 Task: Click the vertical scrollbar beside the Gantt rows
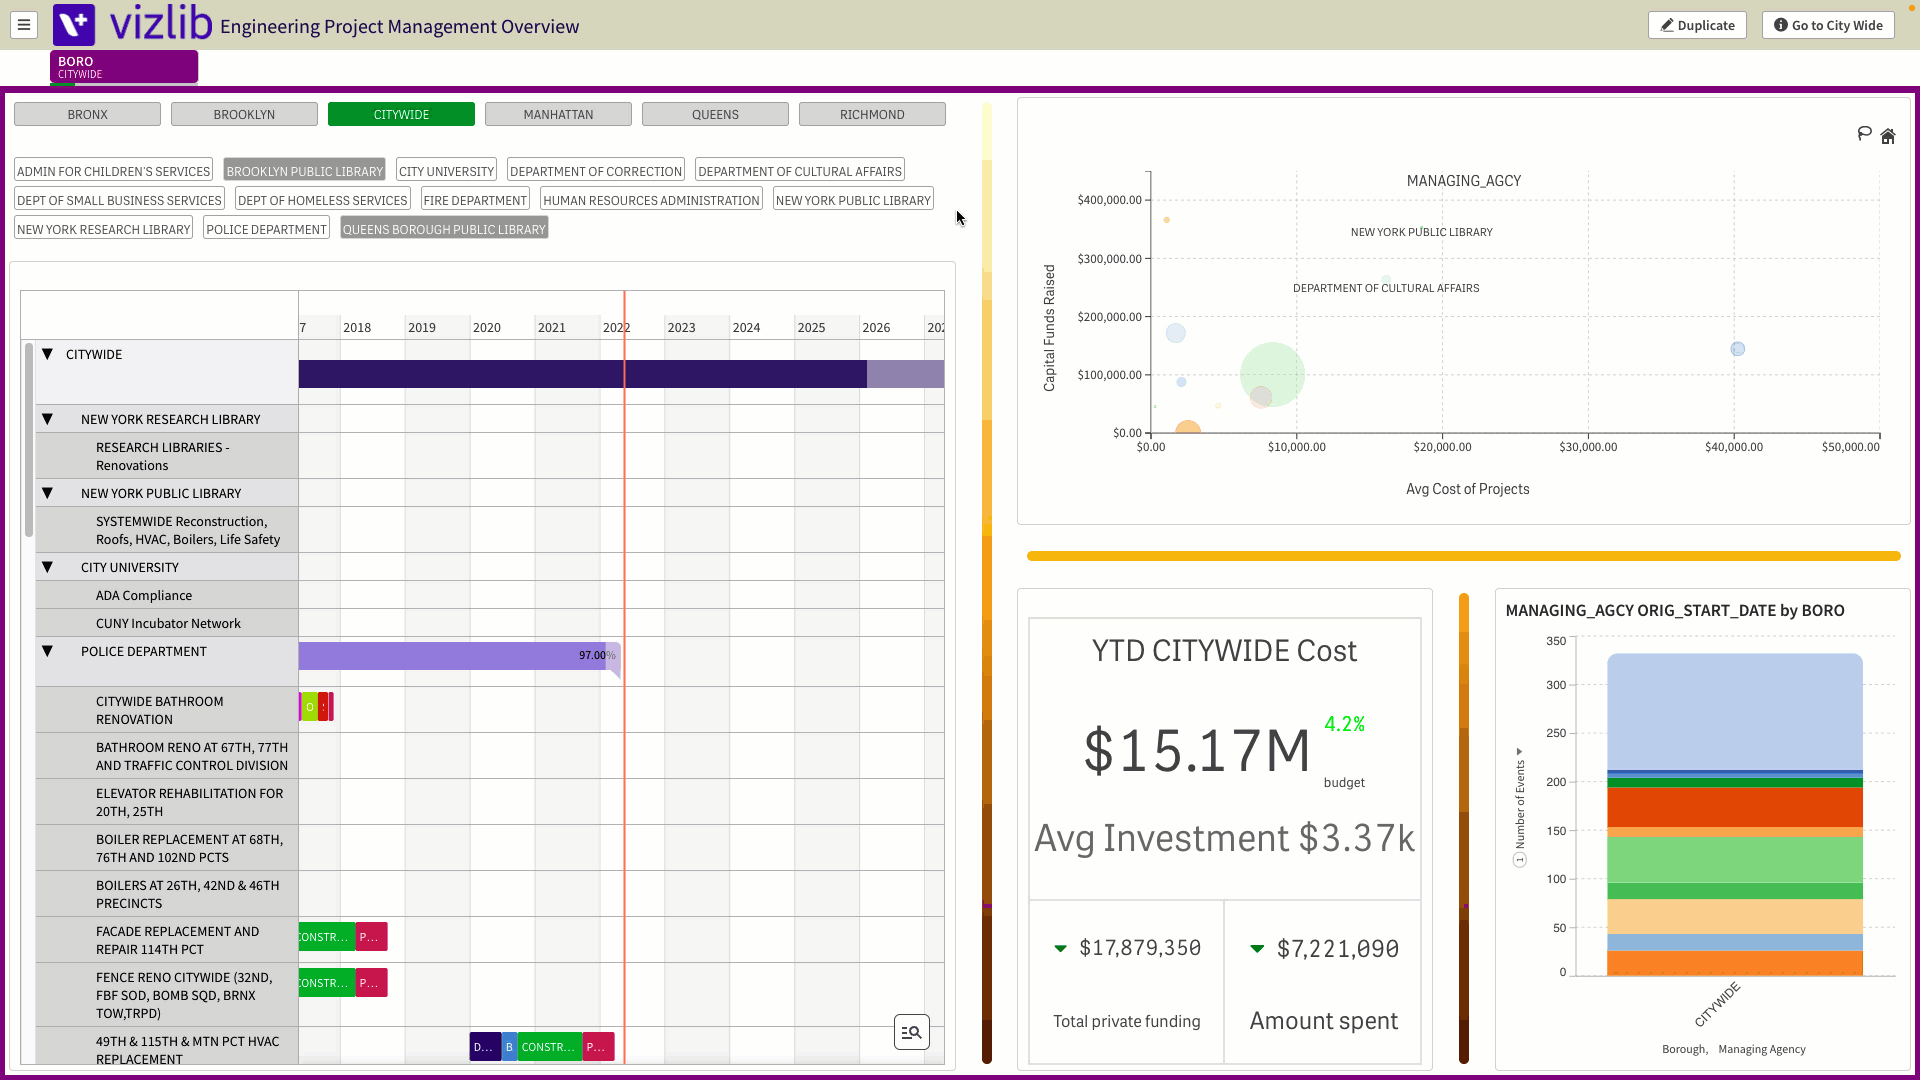pyautogui.click(x=30, y=440)
